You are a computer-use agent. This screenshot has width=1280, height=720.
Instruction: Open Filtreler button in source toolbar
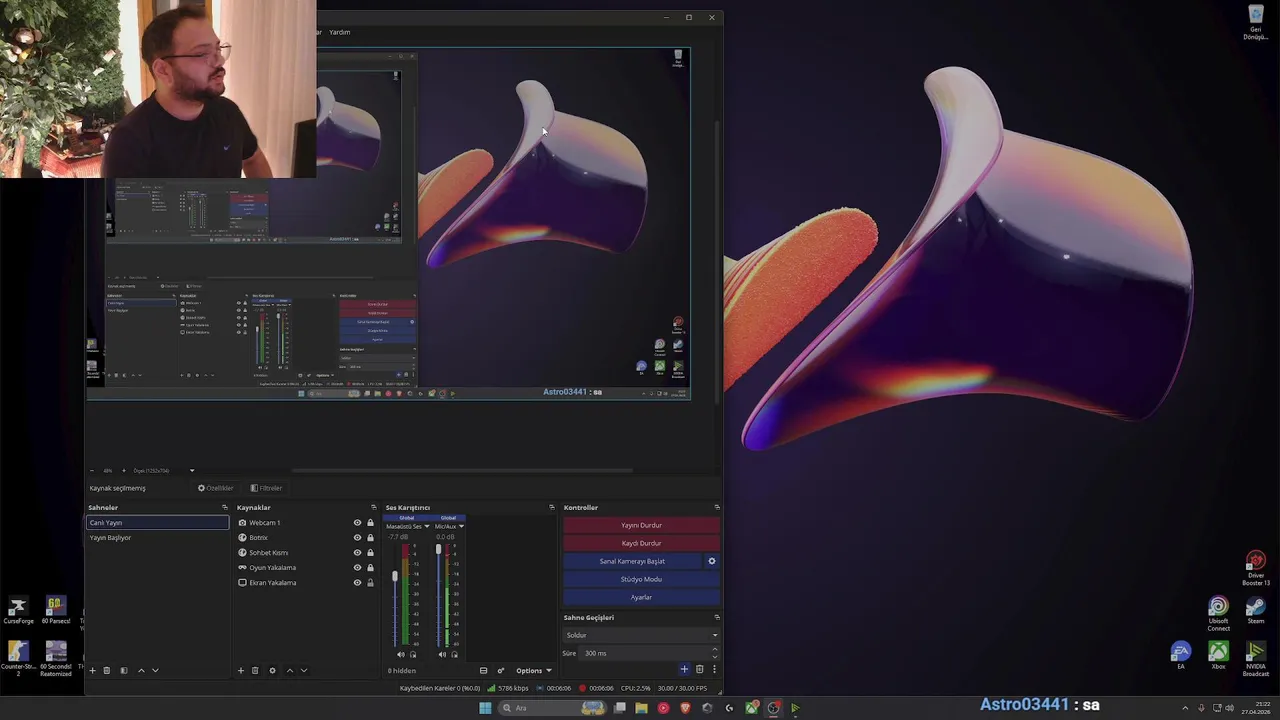tap(267, 488)
